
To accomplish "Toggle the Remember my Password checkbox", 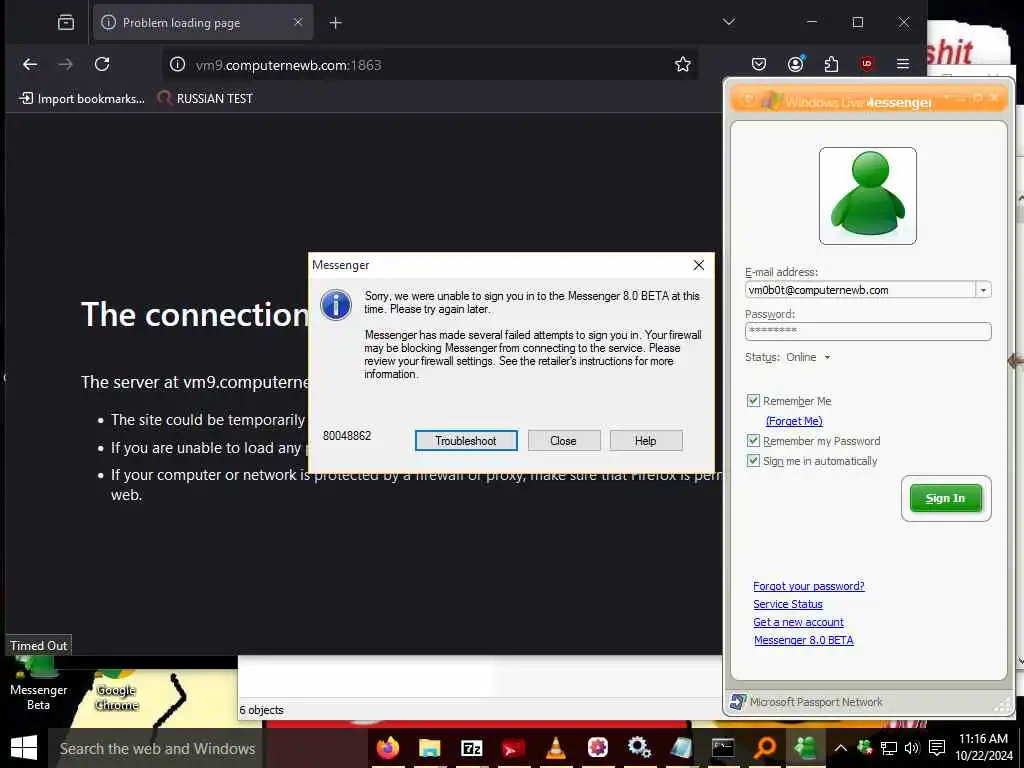I will [x=753, y=441].
